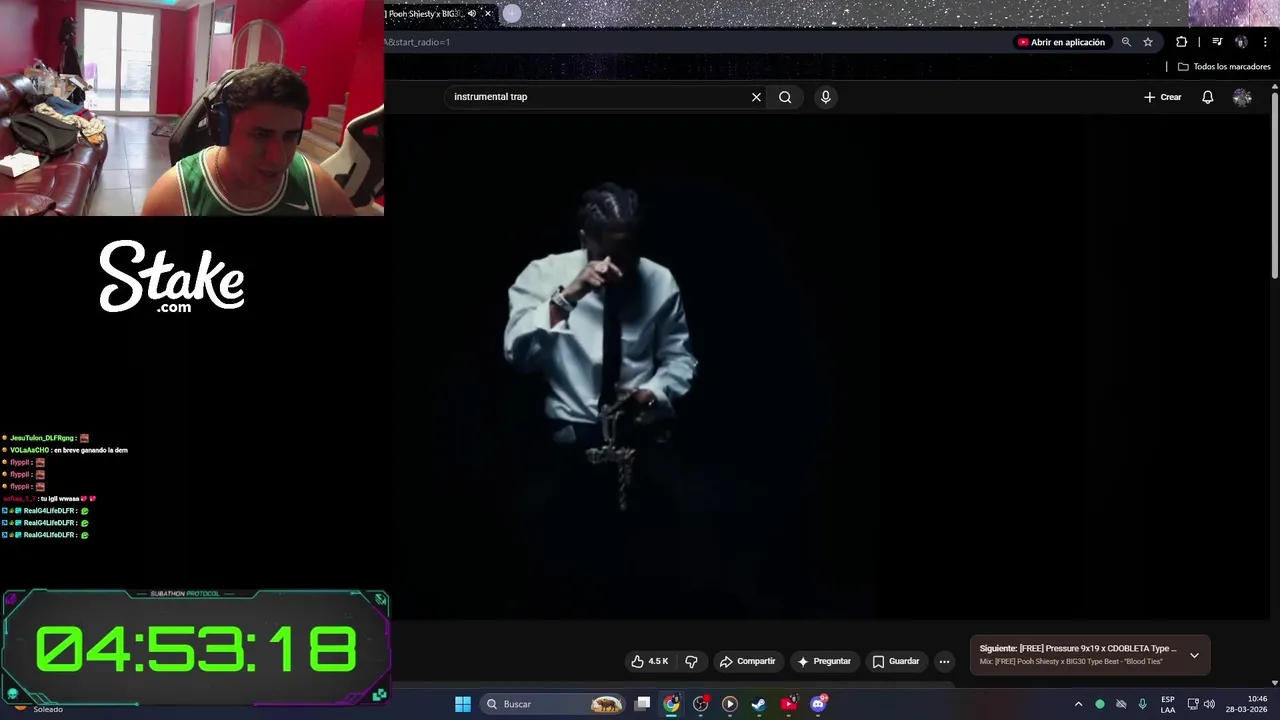Click the YouTube search magnifier button
This screenshot has height=720, width=1280.
tap(785, 97)
